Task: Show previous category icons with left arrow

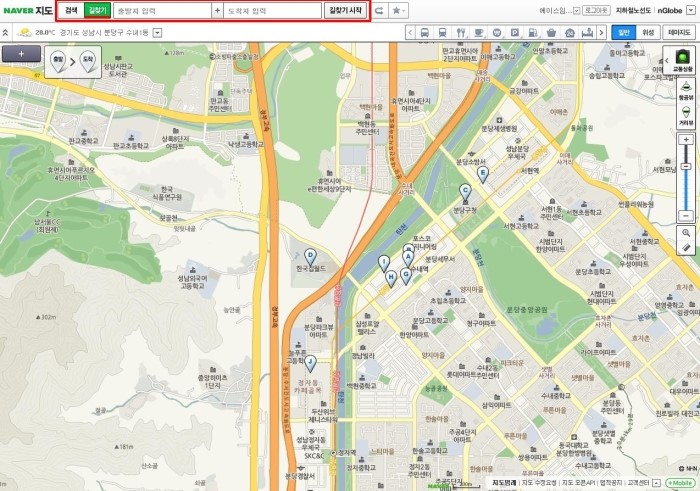Action: 410,33
